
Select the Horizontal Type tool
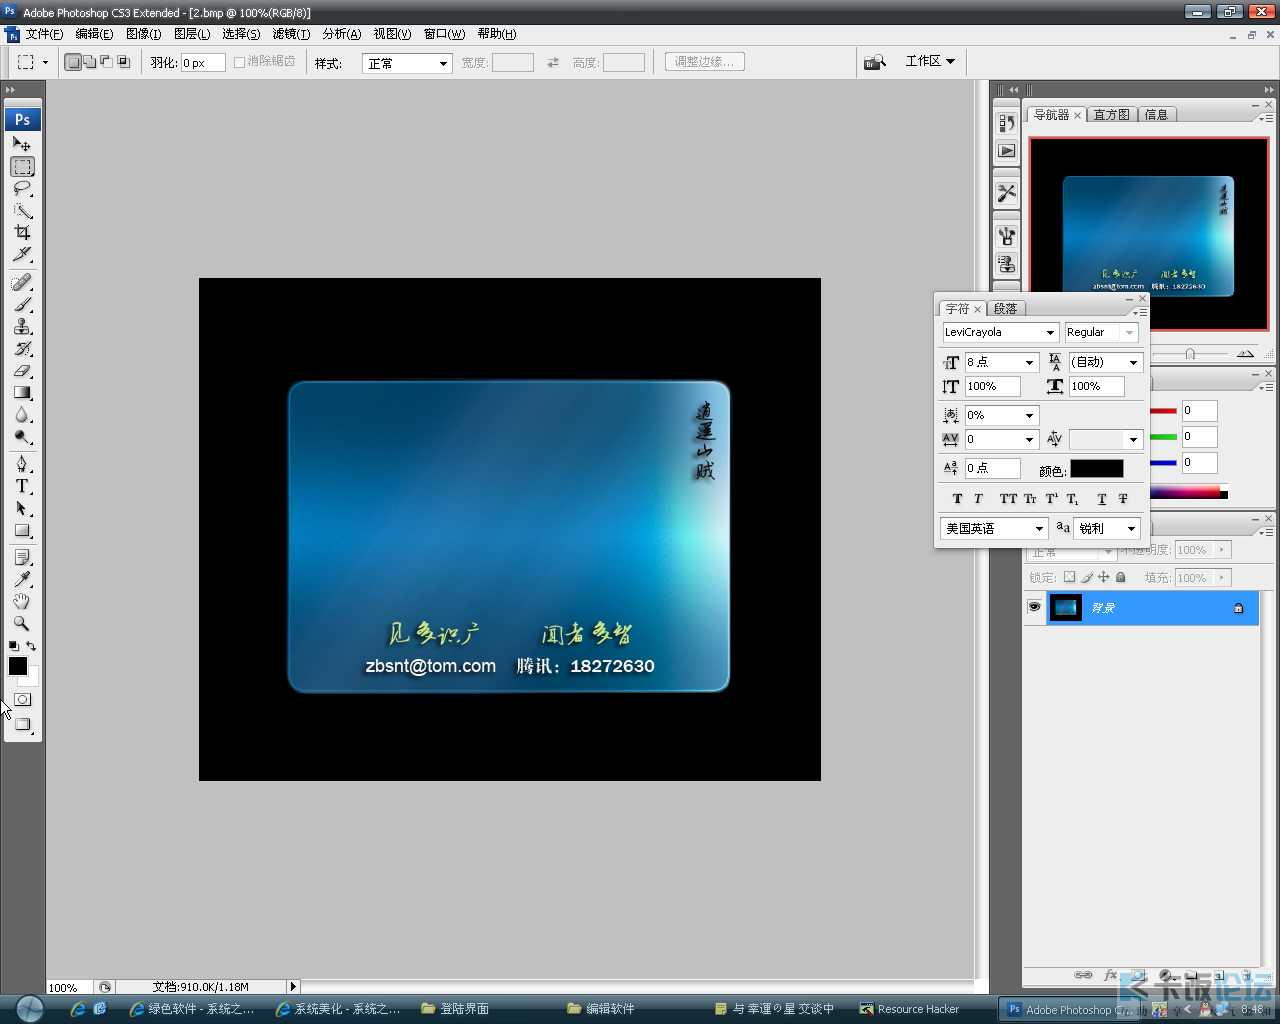(22, 486)
